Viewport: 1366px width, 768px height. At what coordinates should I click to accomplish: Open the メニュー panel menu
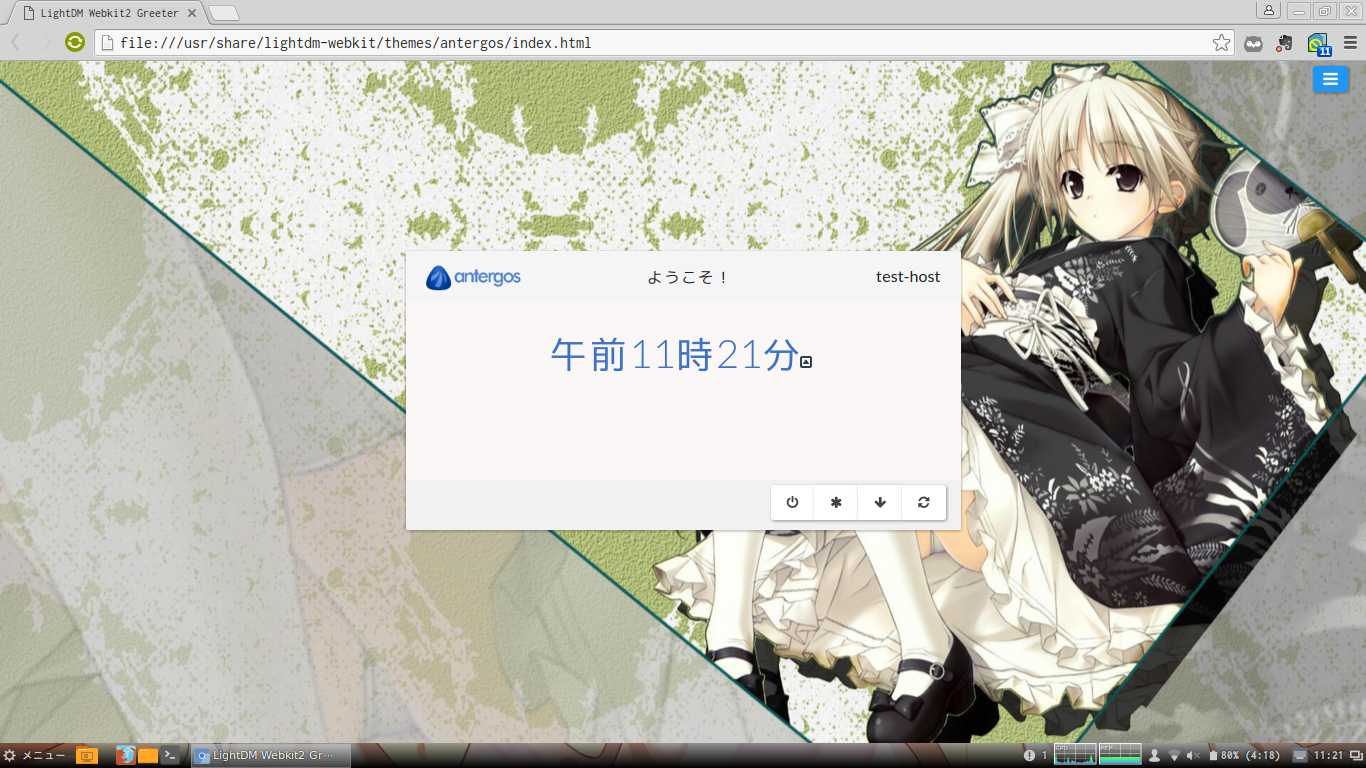[34, 755]
